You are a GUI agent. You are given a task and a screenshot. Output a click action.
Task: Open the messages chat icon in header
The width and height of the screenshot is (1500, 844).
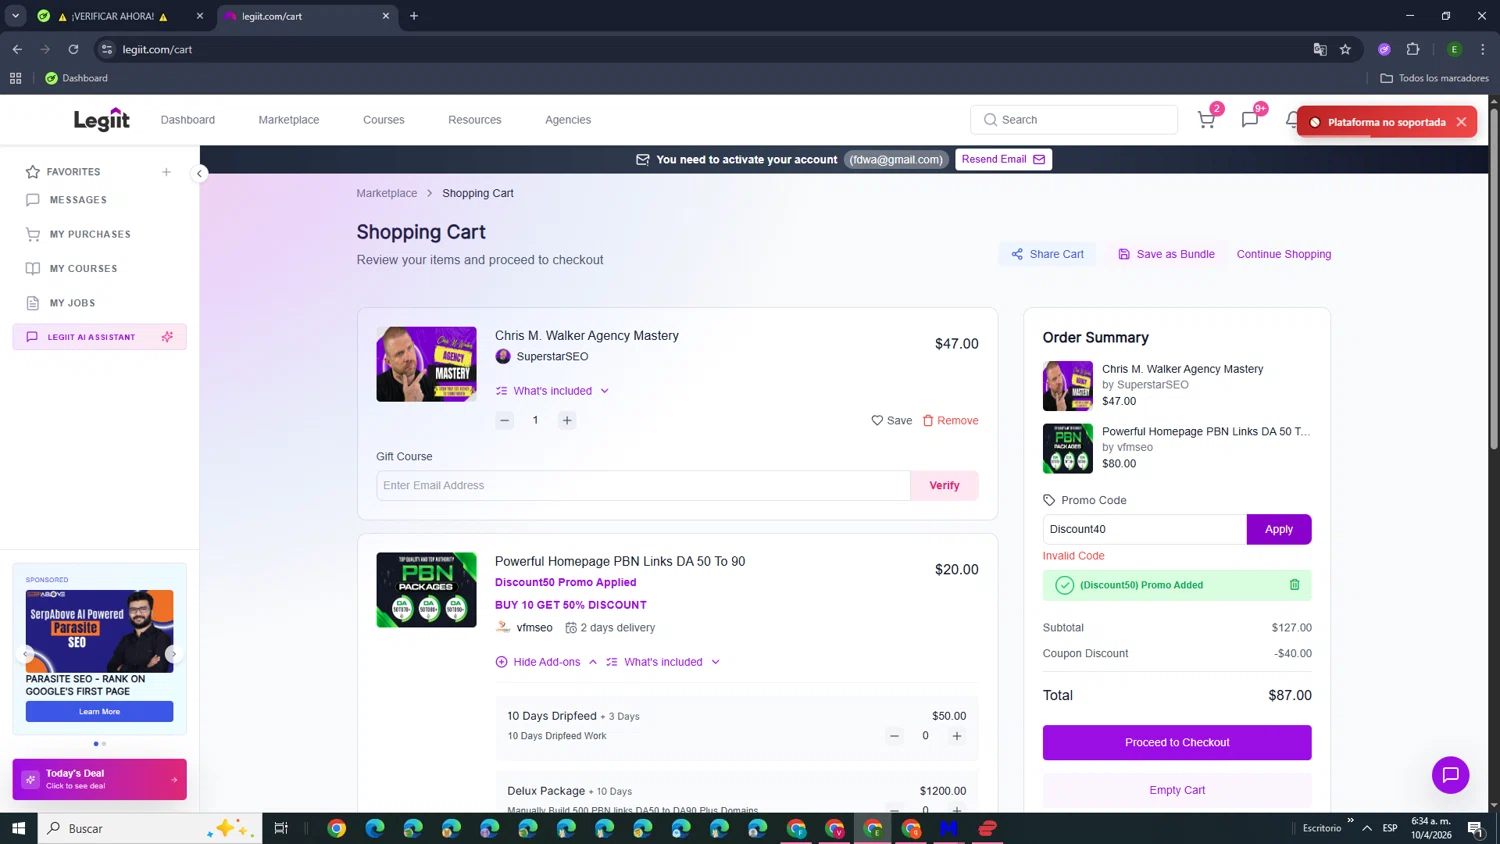coord(1250,120)
